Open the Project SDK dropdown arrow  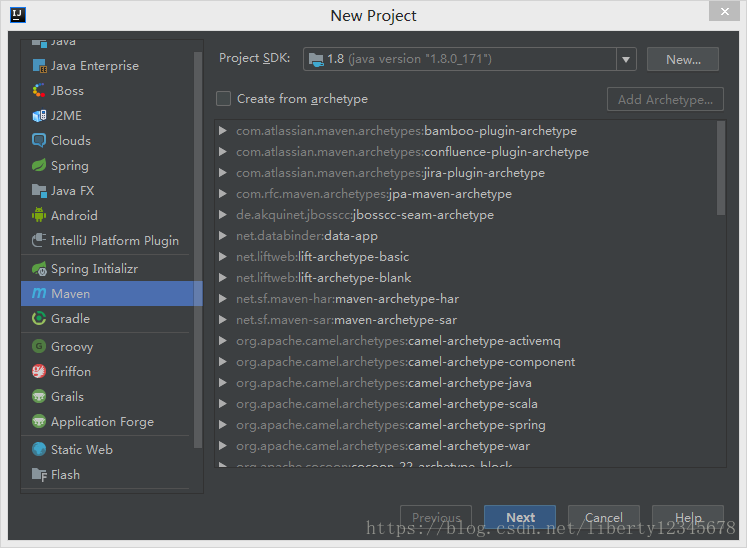pyautogui.click(x=626, y=60)
